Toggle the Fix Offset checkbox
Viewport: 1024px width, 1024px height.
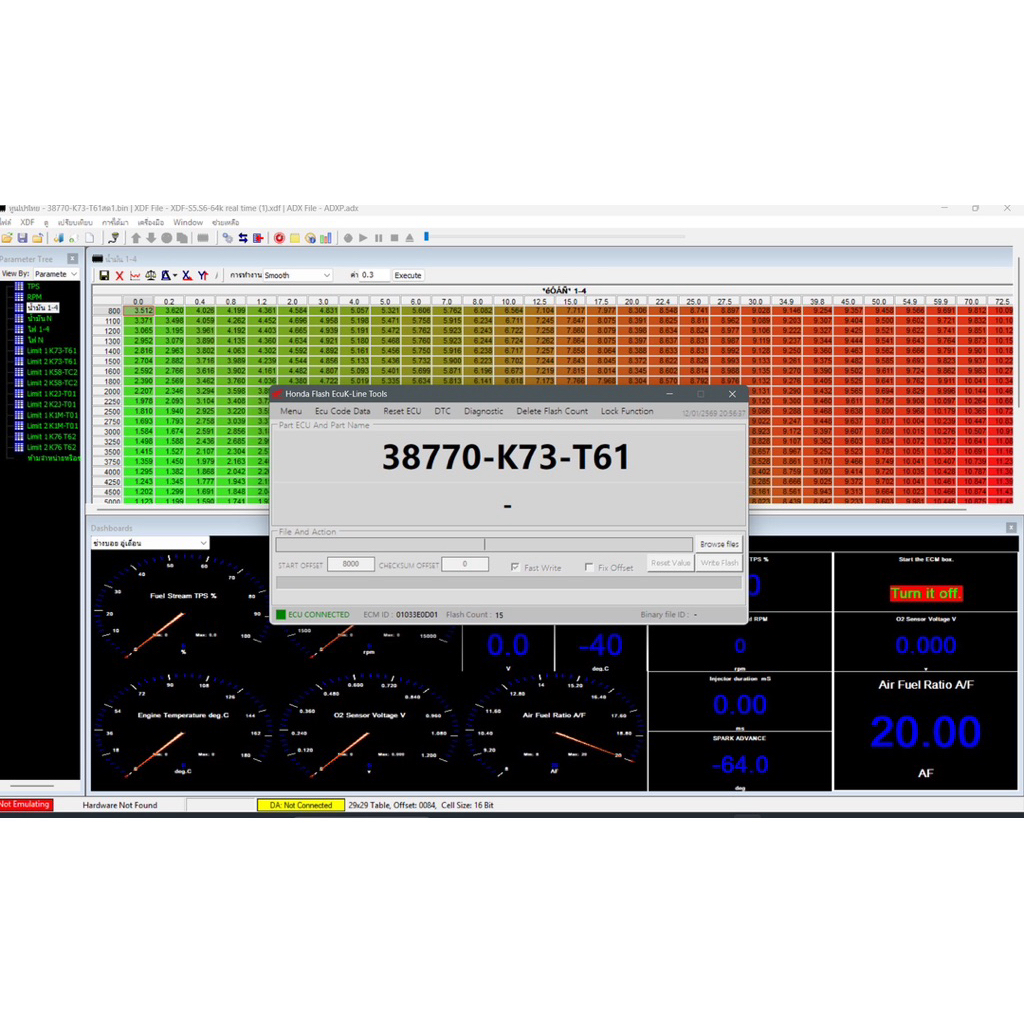pyautogui.click(x=589, y=567)
